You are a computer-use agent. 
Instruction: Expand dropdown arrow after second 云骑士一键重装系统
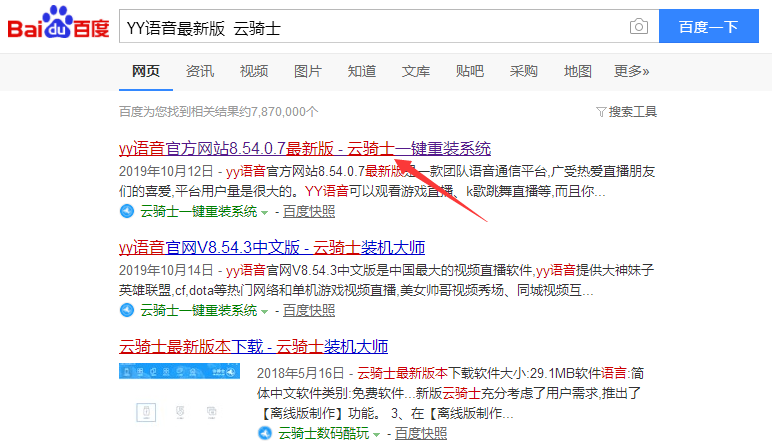264,312
